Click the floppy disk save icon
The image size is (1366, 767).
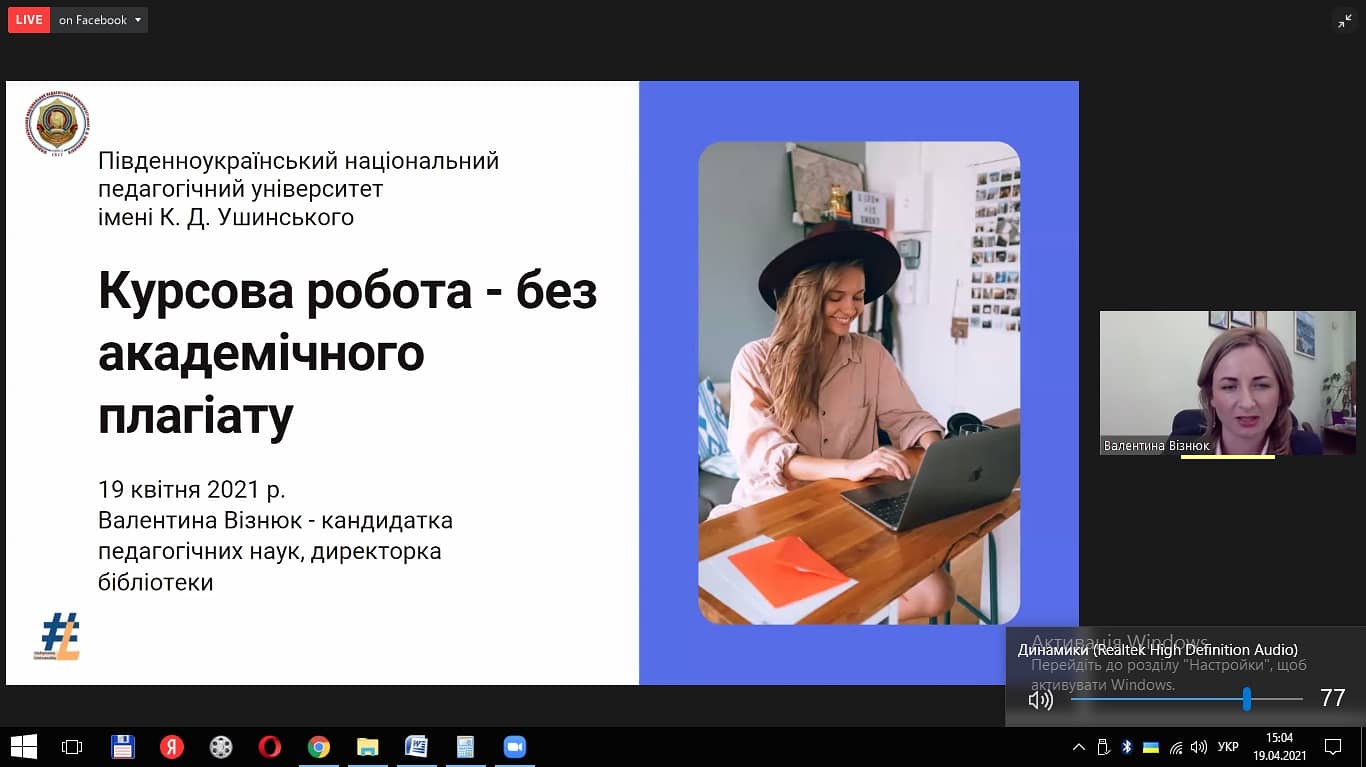coord(122,747)
